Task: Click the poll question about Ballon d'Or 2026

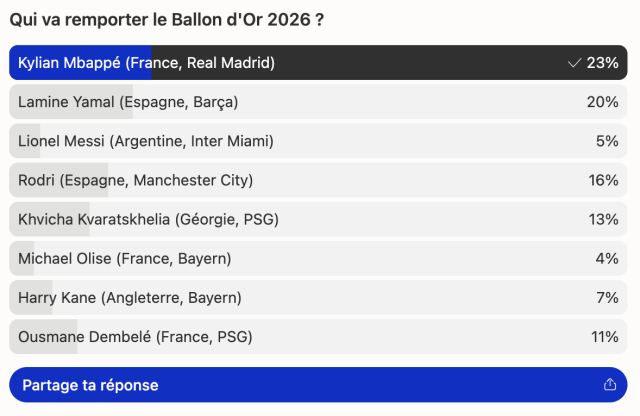Action: [x=167, y=20]
